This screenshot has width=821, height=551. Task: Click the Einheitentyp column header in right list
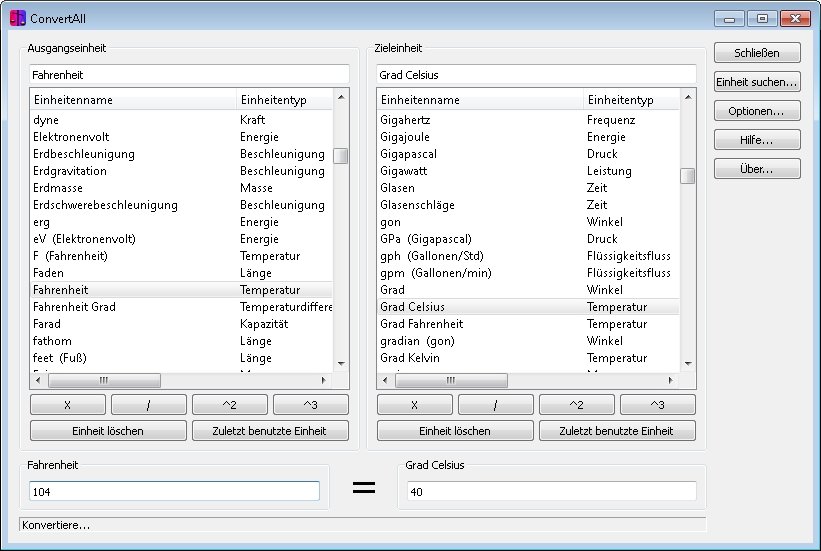(x=631, y=100)
